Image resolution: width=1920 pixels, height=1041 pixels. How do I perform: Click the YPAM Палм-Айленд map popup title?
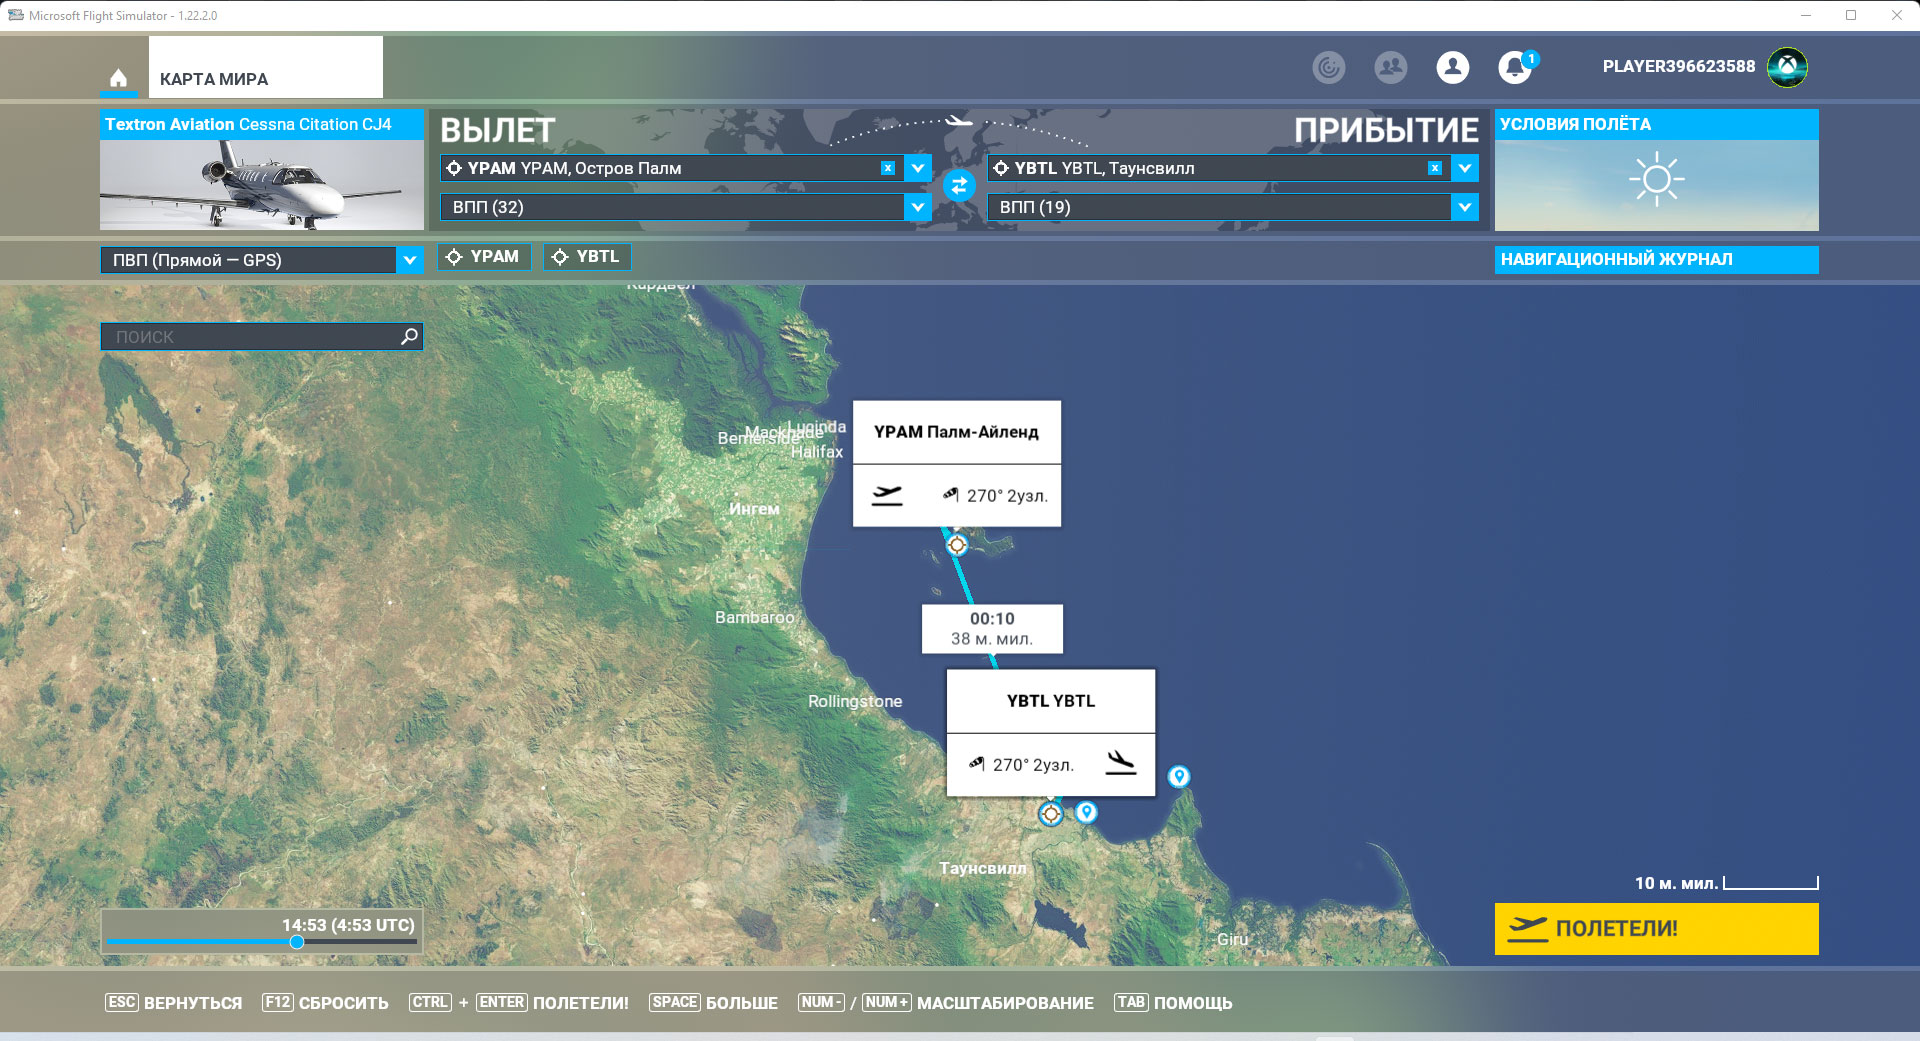[956, 432]
